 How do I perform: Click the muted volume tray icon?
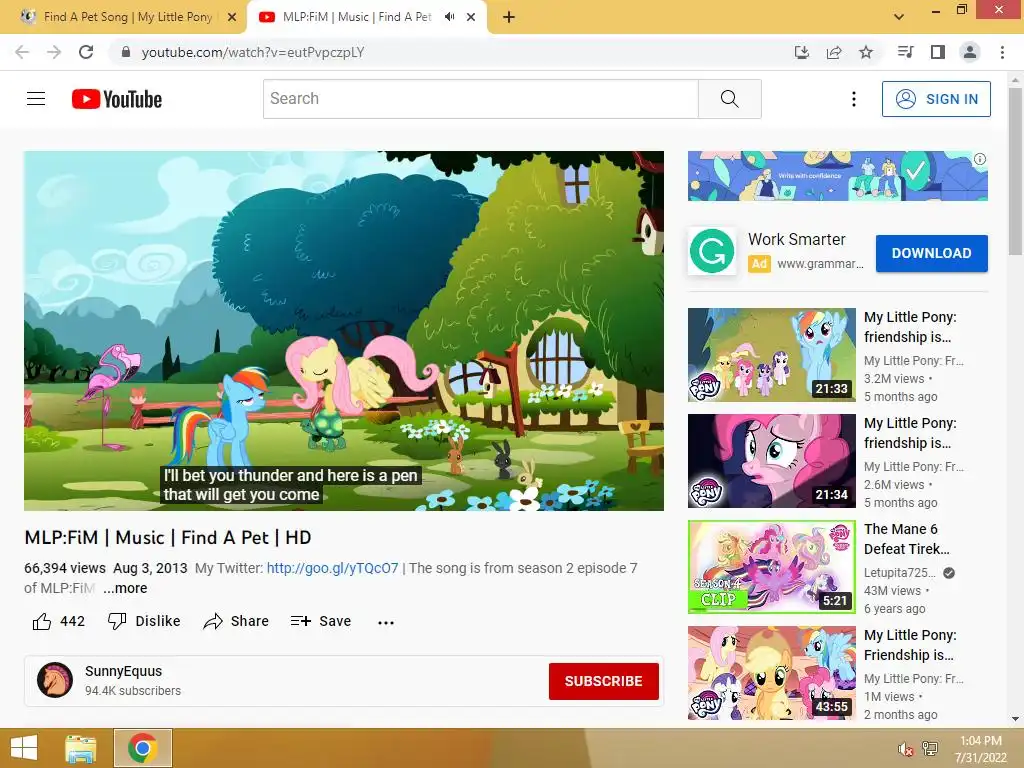click(905, 749)
